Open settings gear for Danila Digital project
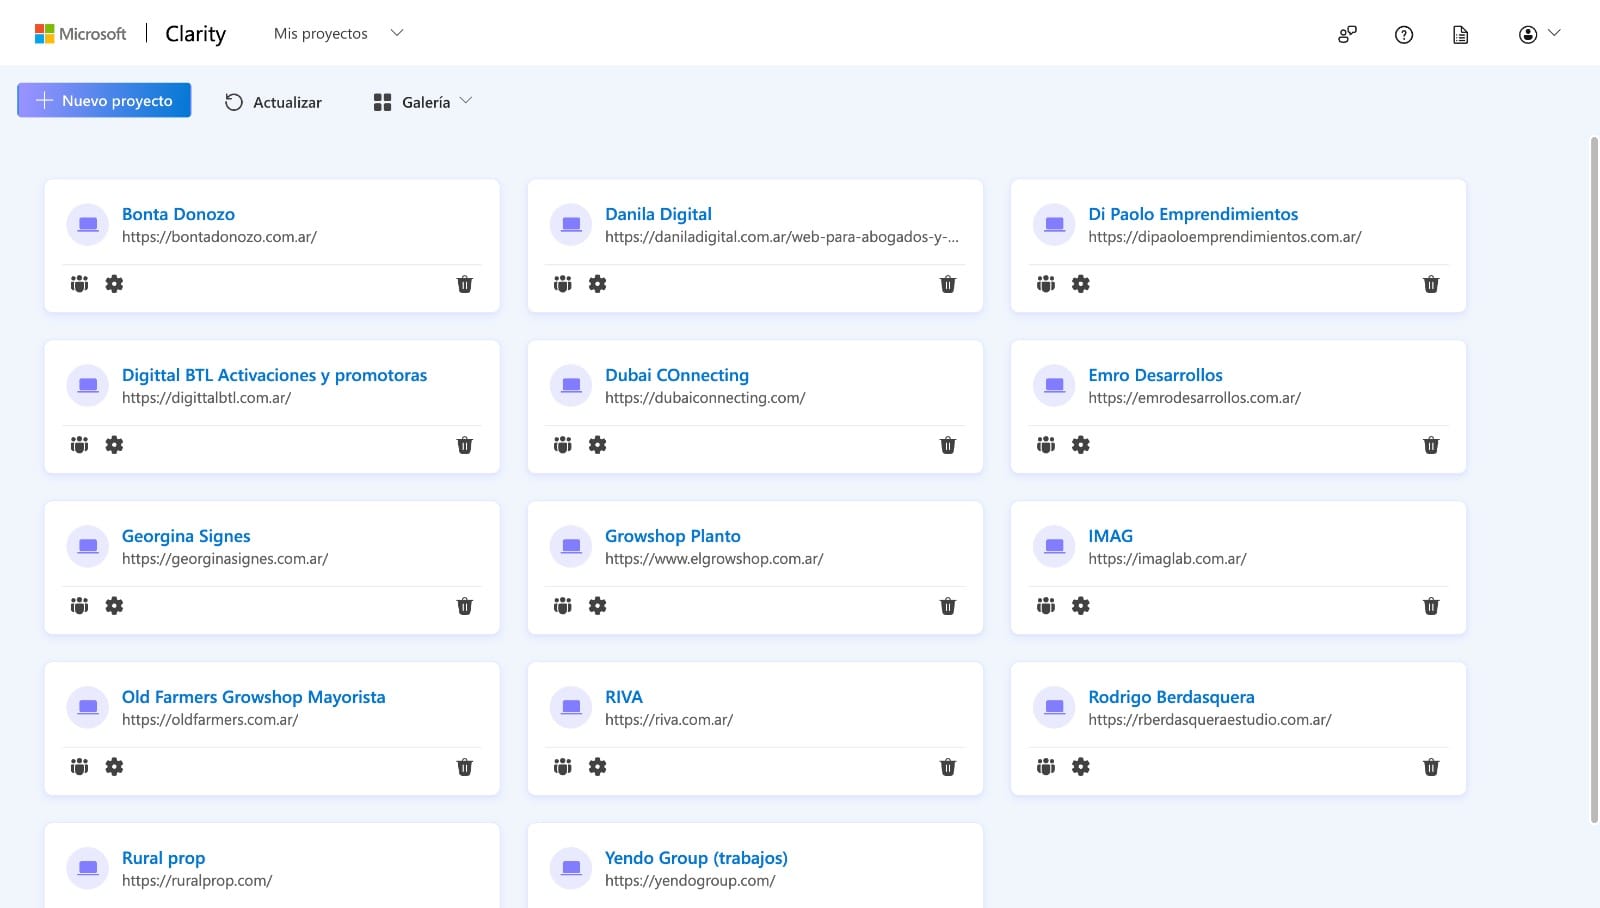The width and height of the screenshot is (1600, 908). tap(597, 284)
